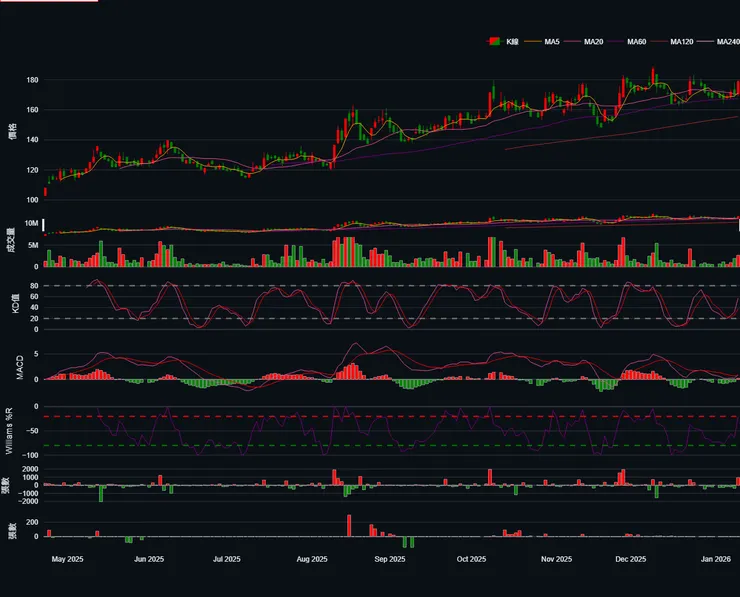Click the 100 price axis tick
Viewport: 740px width, 597px height.
[33, 200]
